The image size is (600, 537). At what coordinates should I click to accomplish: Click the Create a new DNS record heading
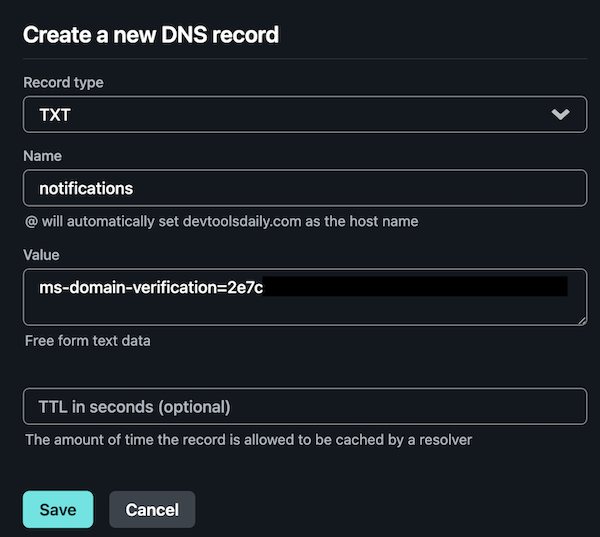(x=150, y=36)
